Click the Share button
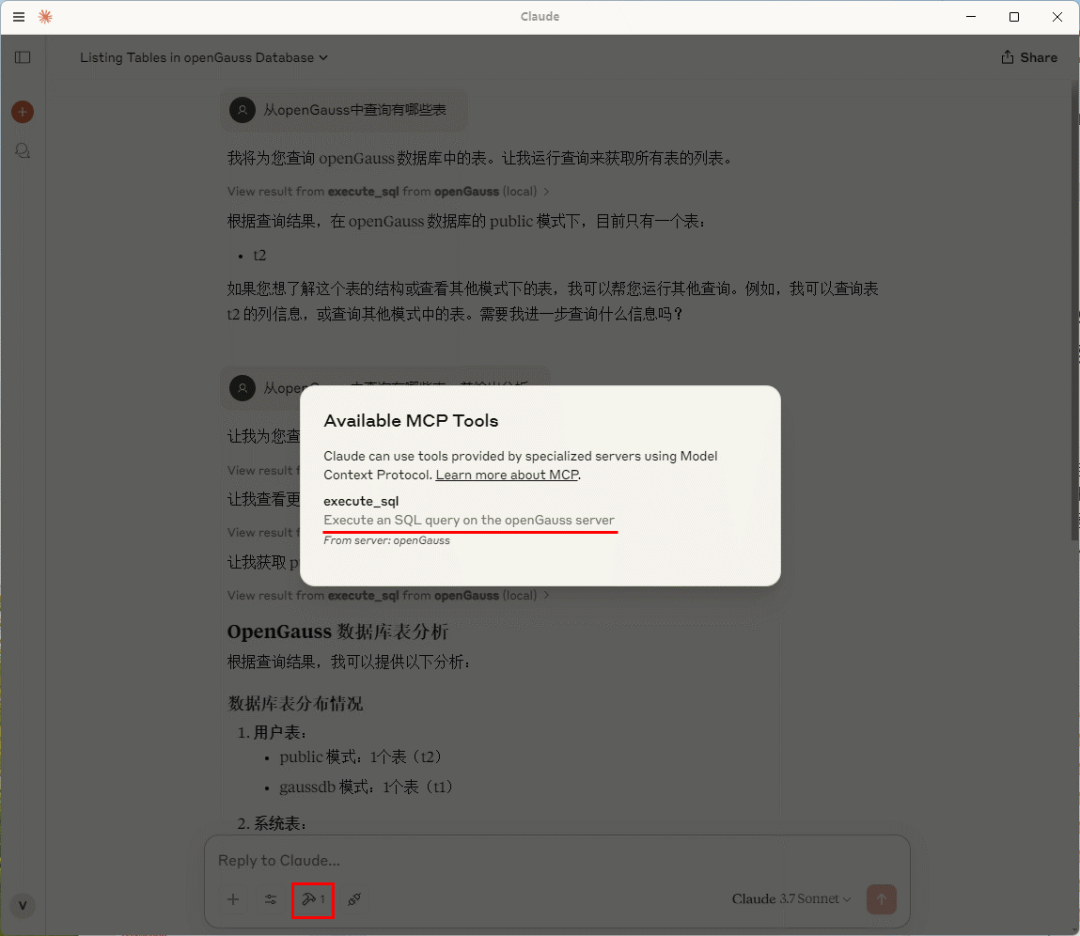Image resolution: width=1080 pixels, height=936 pixels. point(1029,57)
